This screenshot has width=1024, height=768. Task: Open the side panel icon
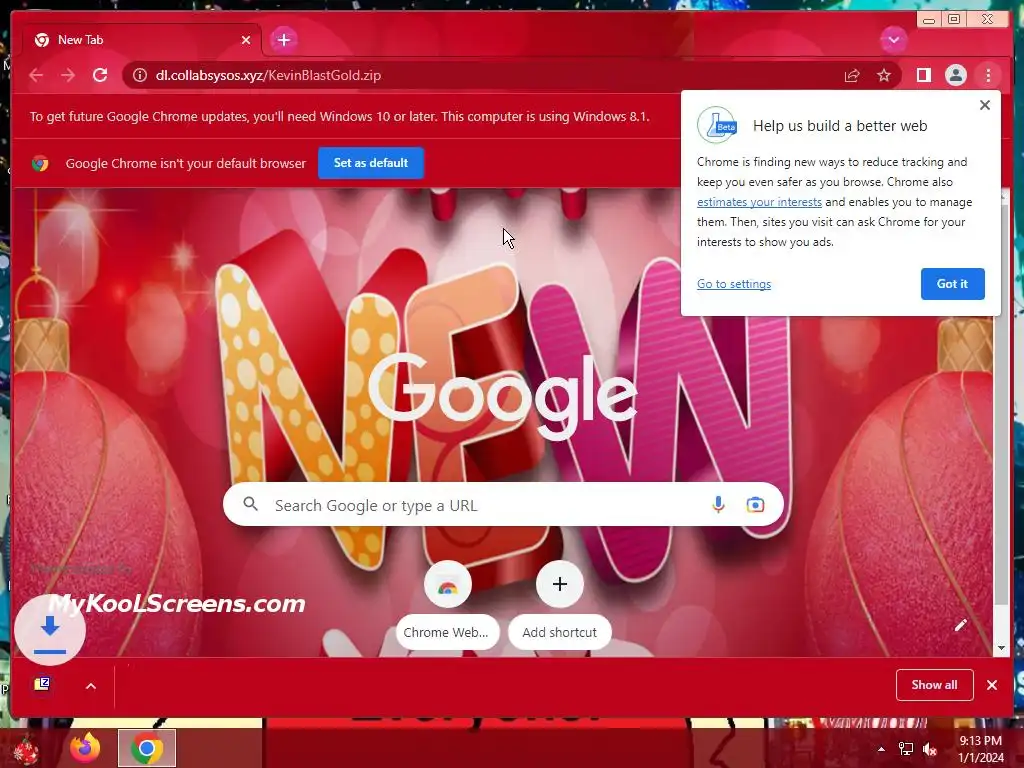pos(923,75)
